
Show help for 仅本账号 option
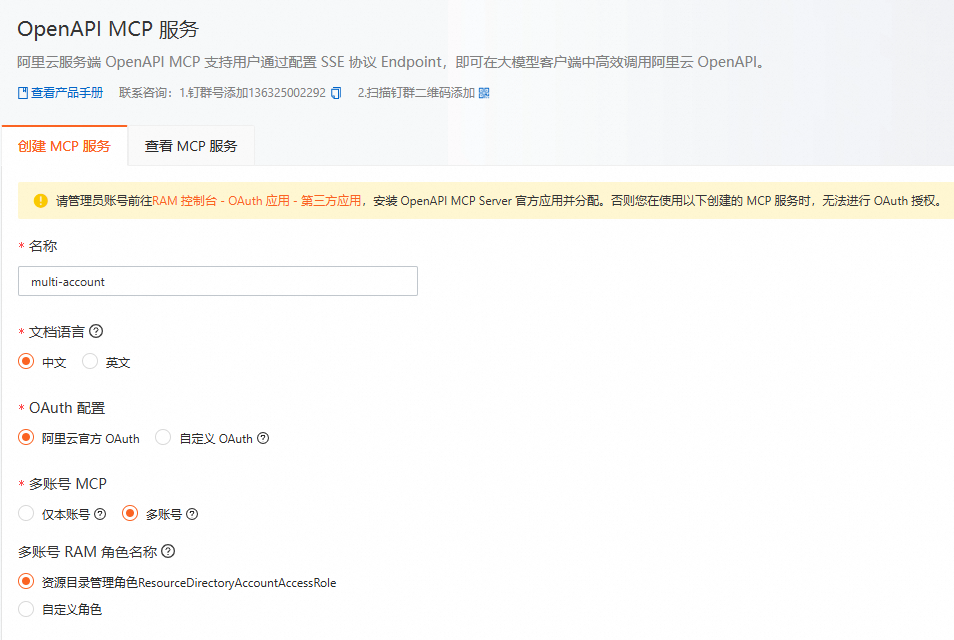pyautogui.click(x=100, y=514)
